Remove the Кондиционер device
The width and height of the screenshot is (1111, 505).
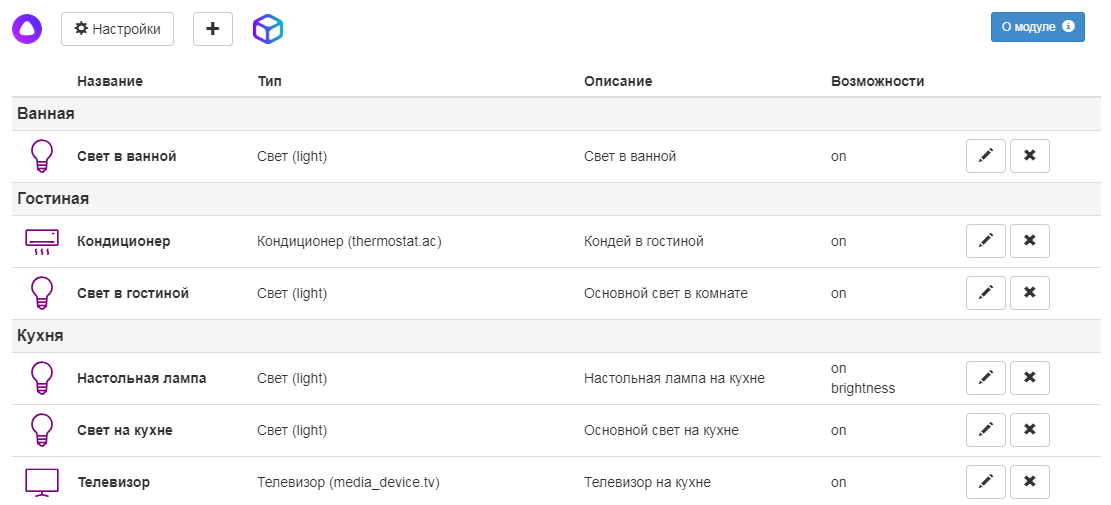1029,241
